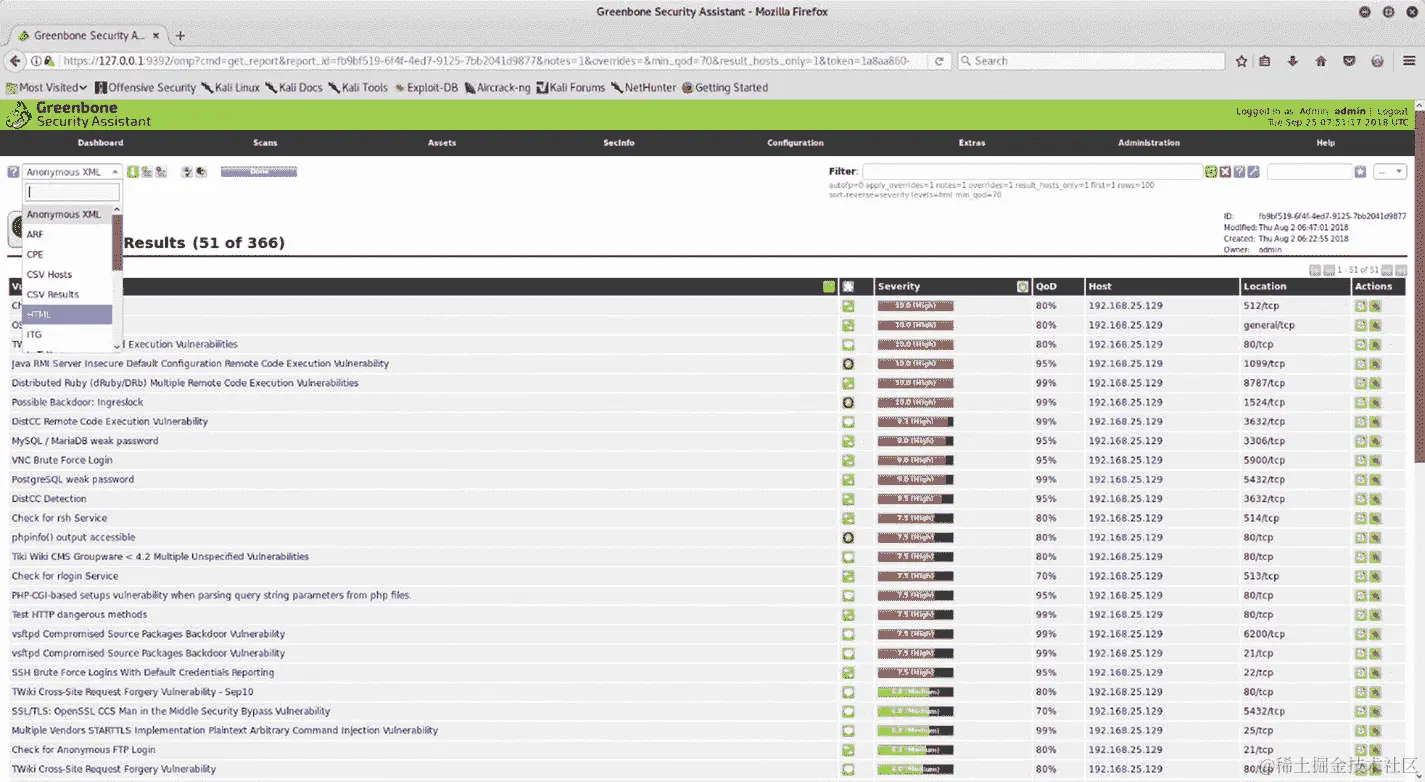Click the severity column settings icon
The height and width of the screenshot is (782, 1425).
coord(1022,286)
